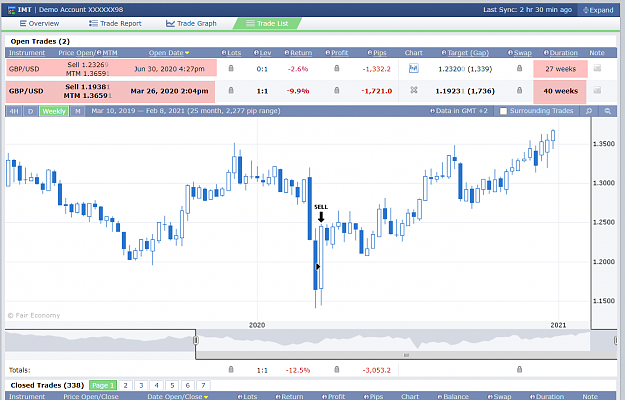
Task: Sort closed trades by Price Open/Close header
Action: (91, 396)
